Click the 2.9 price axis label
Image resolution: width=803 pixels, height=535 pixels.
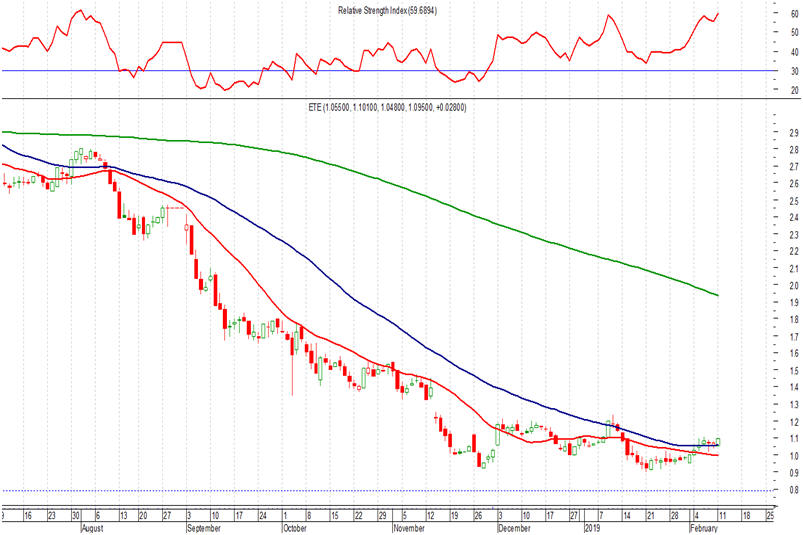pyautogui.click(x=793, y=133)
